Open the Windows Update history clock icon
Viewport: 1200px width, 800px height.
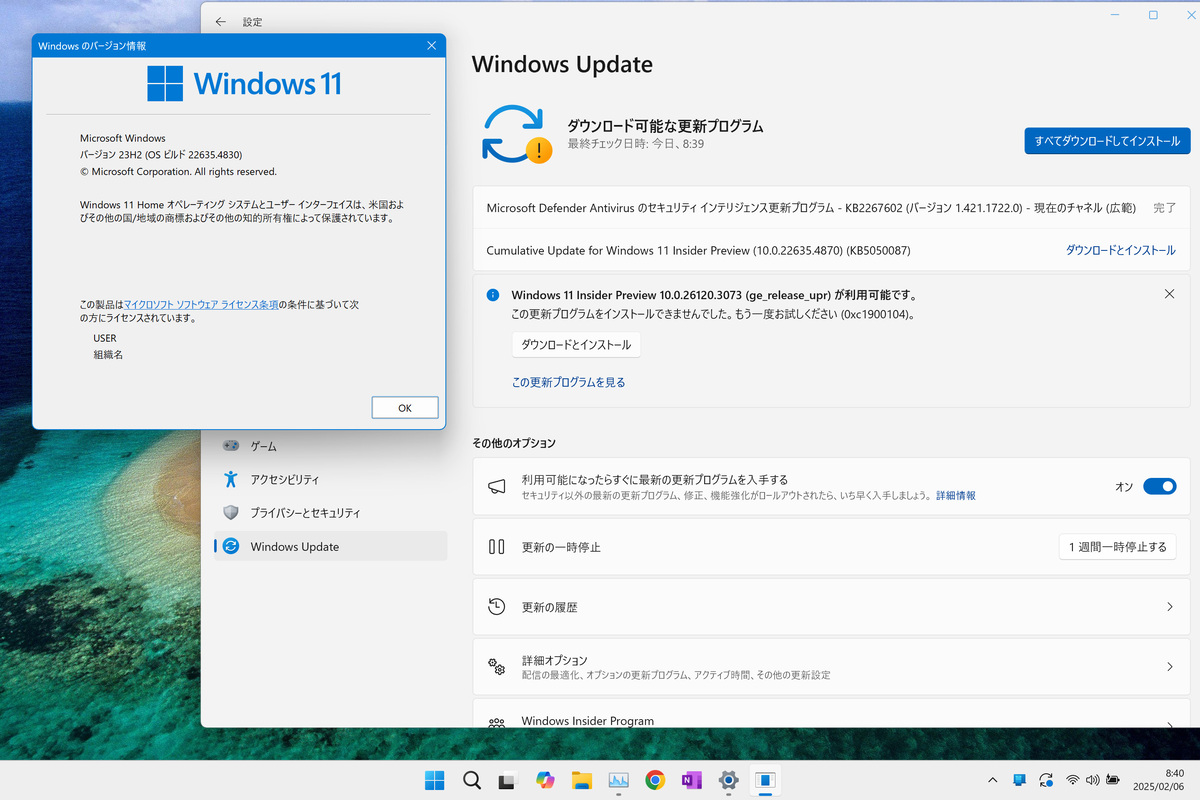click(497, 606)
